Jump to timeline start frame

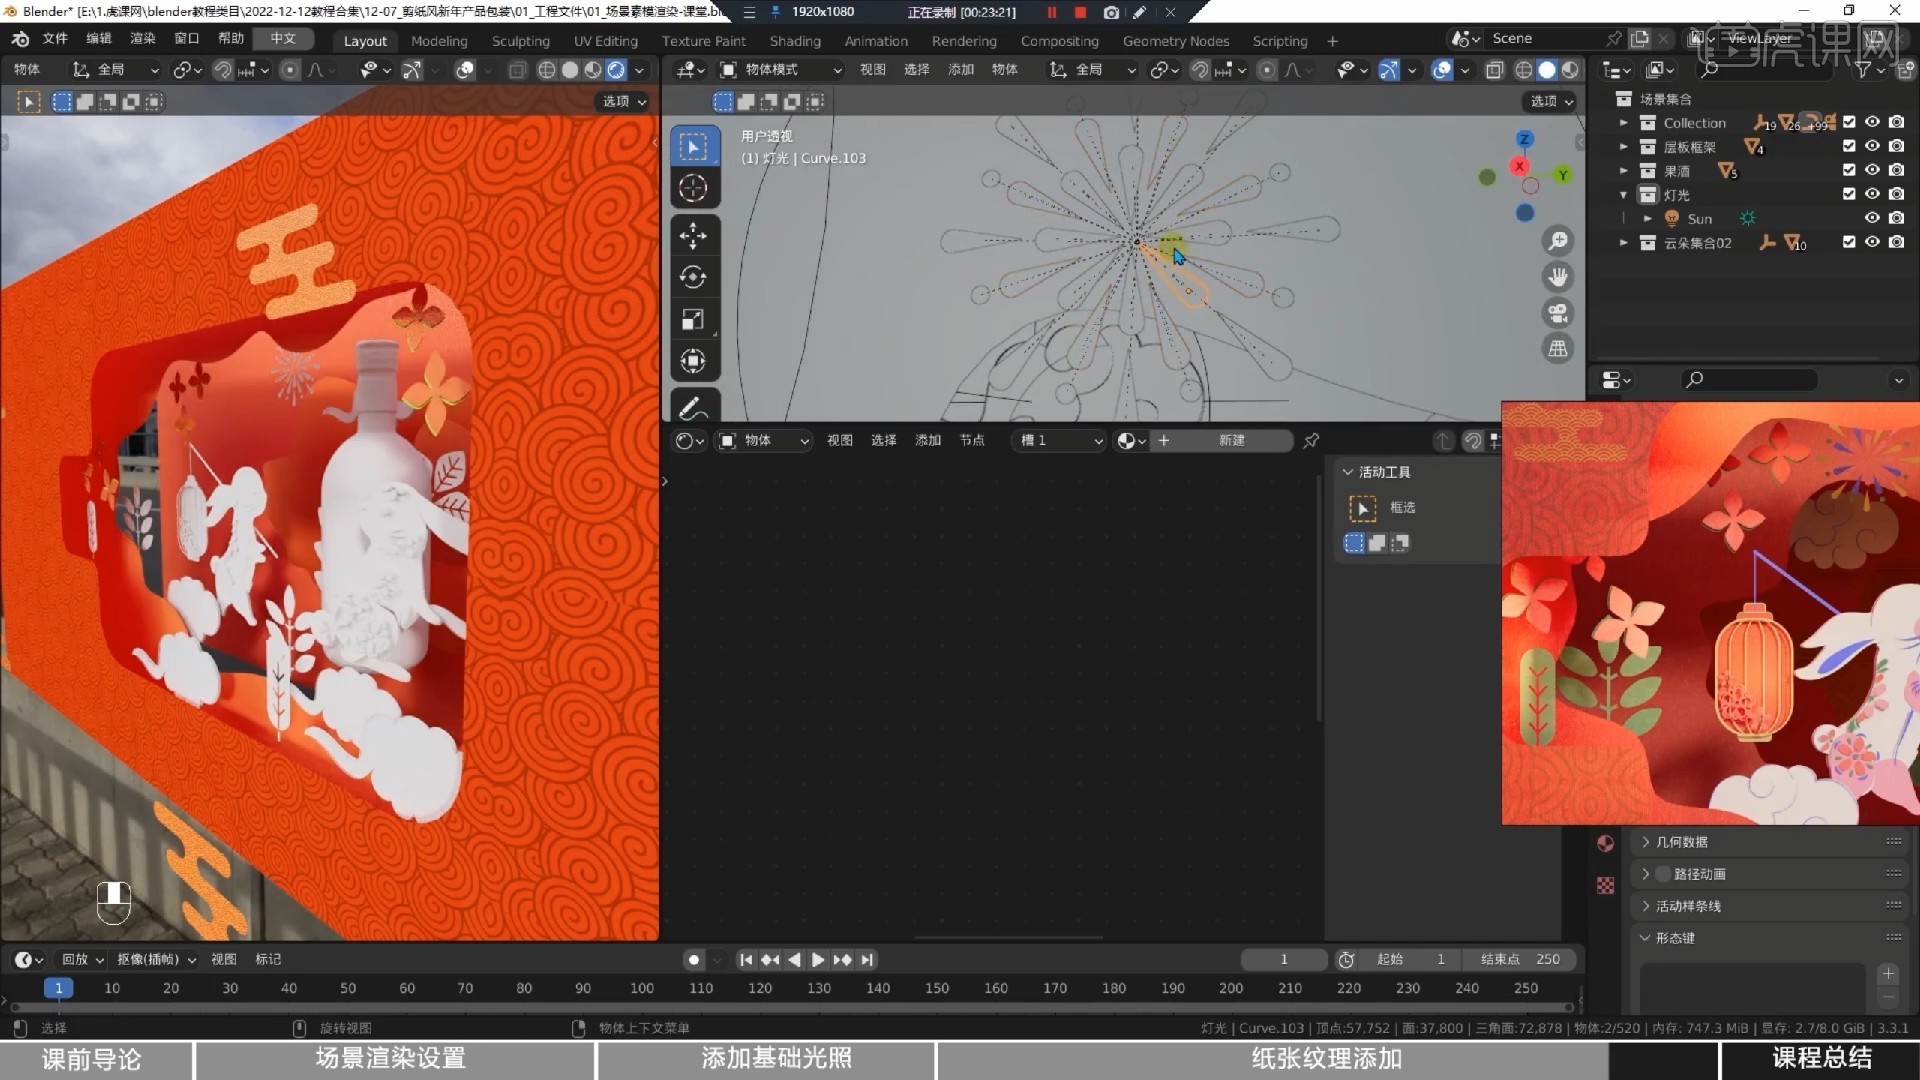pyautogui.click(x=746, y=959)
